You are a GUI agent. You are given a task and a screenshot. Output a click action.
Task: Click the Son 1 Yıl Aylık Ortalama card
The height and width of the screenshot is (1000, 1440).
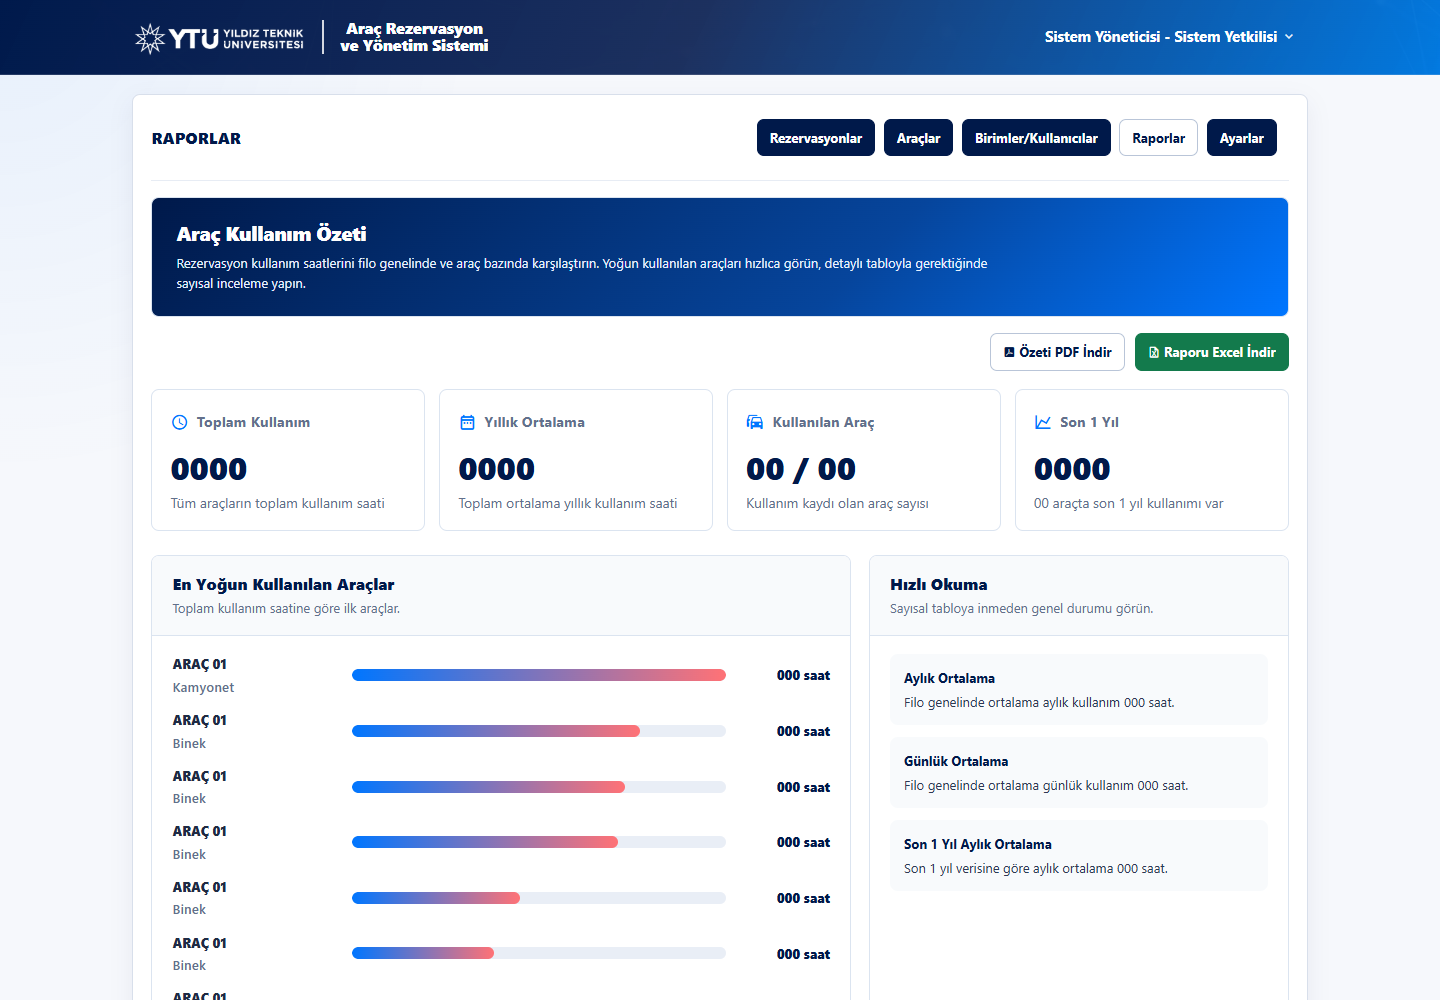click(1079, 856)
